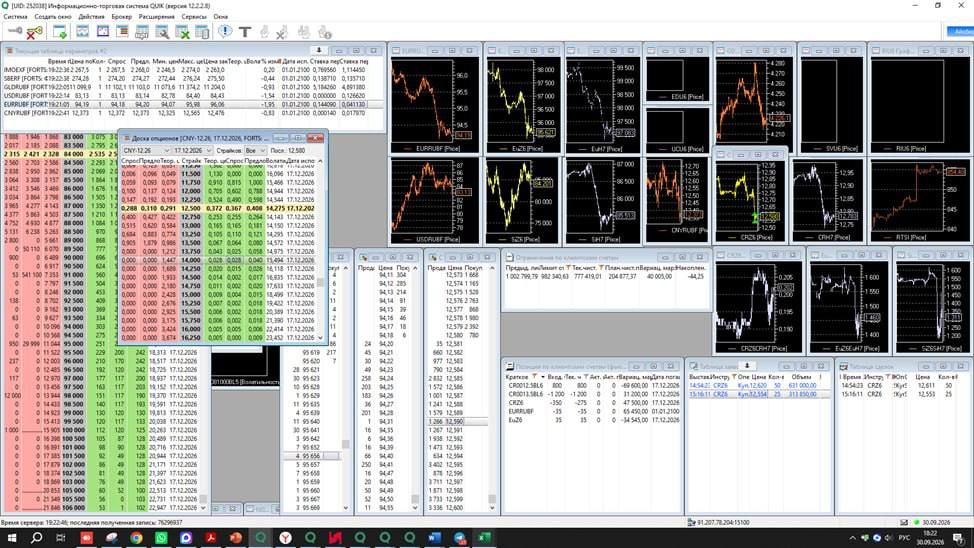Viewport: 974px width, 548px height.
Task: Open Excel from taskbar
Action: (x=485, y=537)
